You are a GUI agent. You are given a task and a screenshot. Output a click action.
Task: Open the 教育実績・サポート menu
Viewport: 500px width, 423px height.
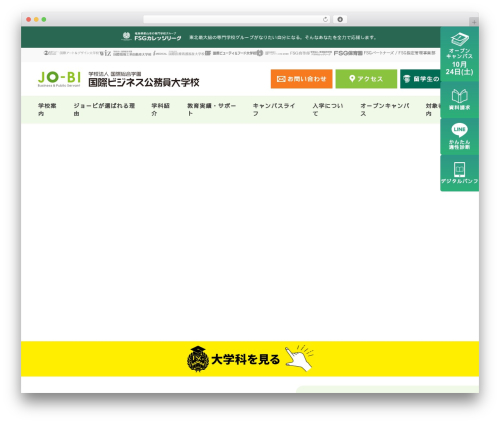211,109
